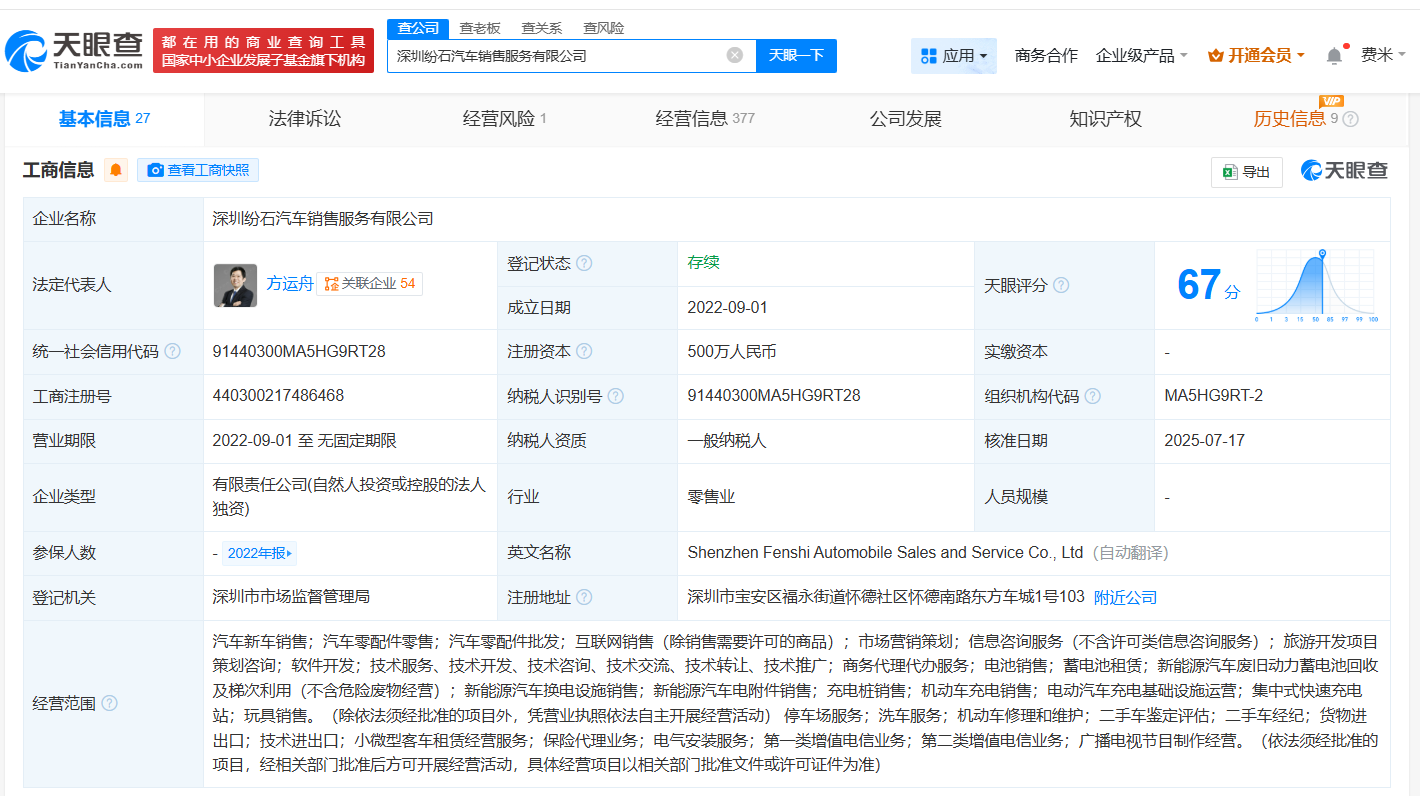Click the 关联企业 54 tag
Viewport: 1420px width, 796px height.
click(x=369, y=284)
